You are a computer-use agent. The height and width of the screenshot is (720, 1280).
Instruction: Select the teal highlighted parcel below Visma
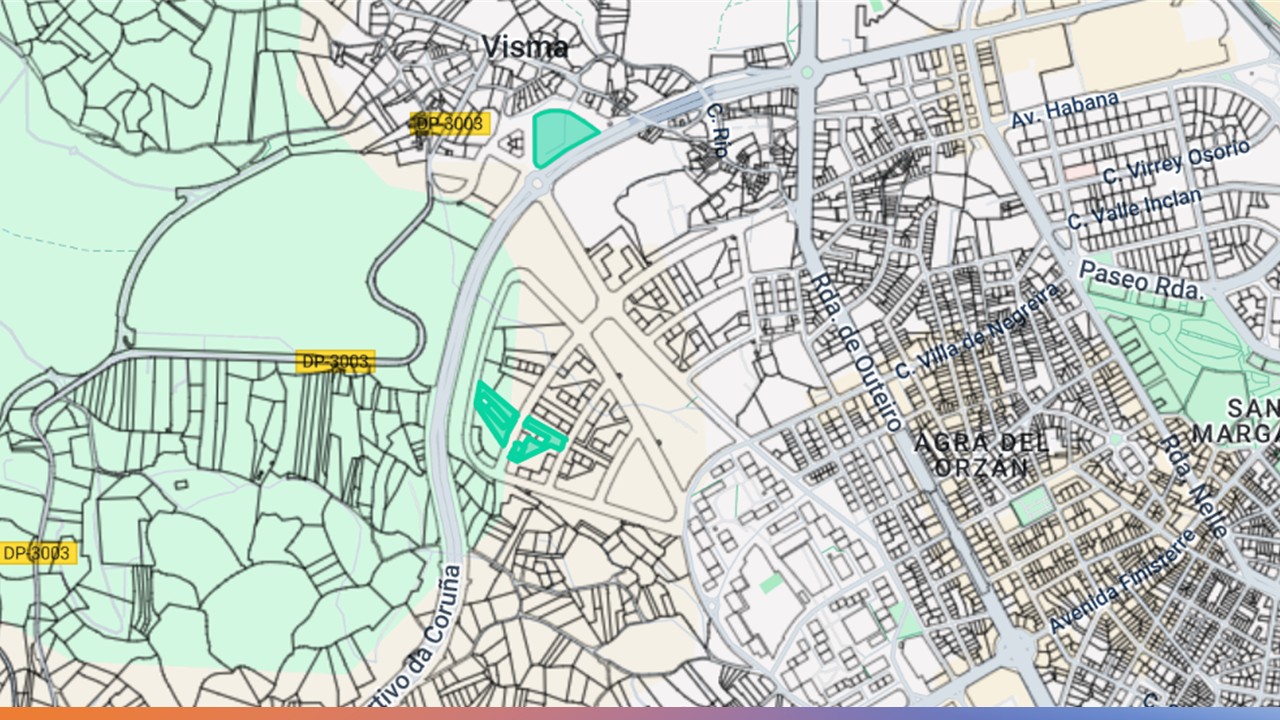558,137
